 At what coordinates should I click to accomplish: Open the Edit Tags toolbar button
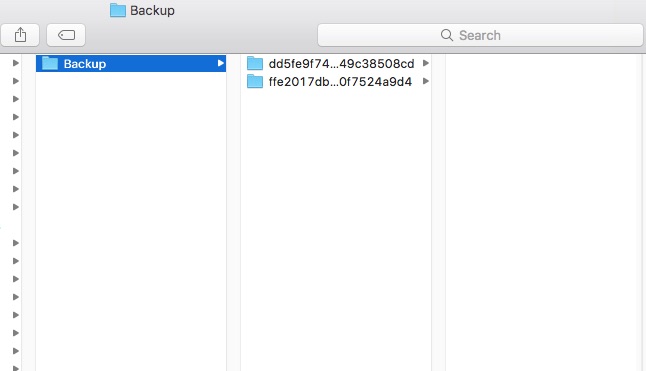(x=66, y=35)
